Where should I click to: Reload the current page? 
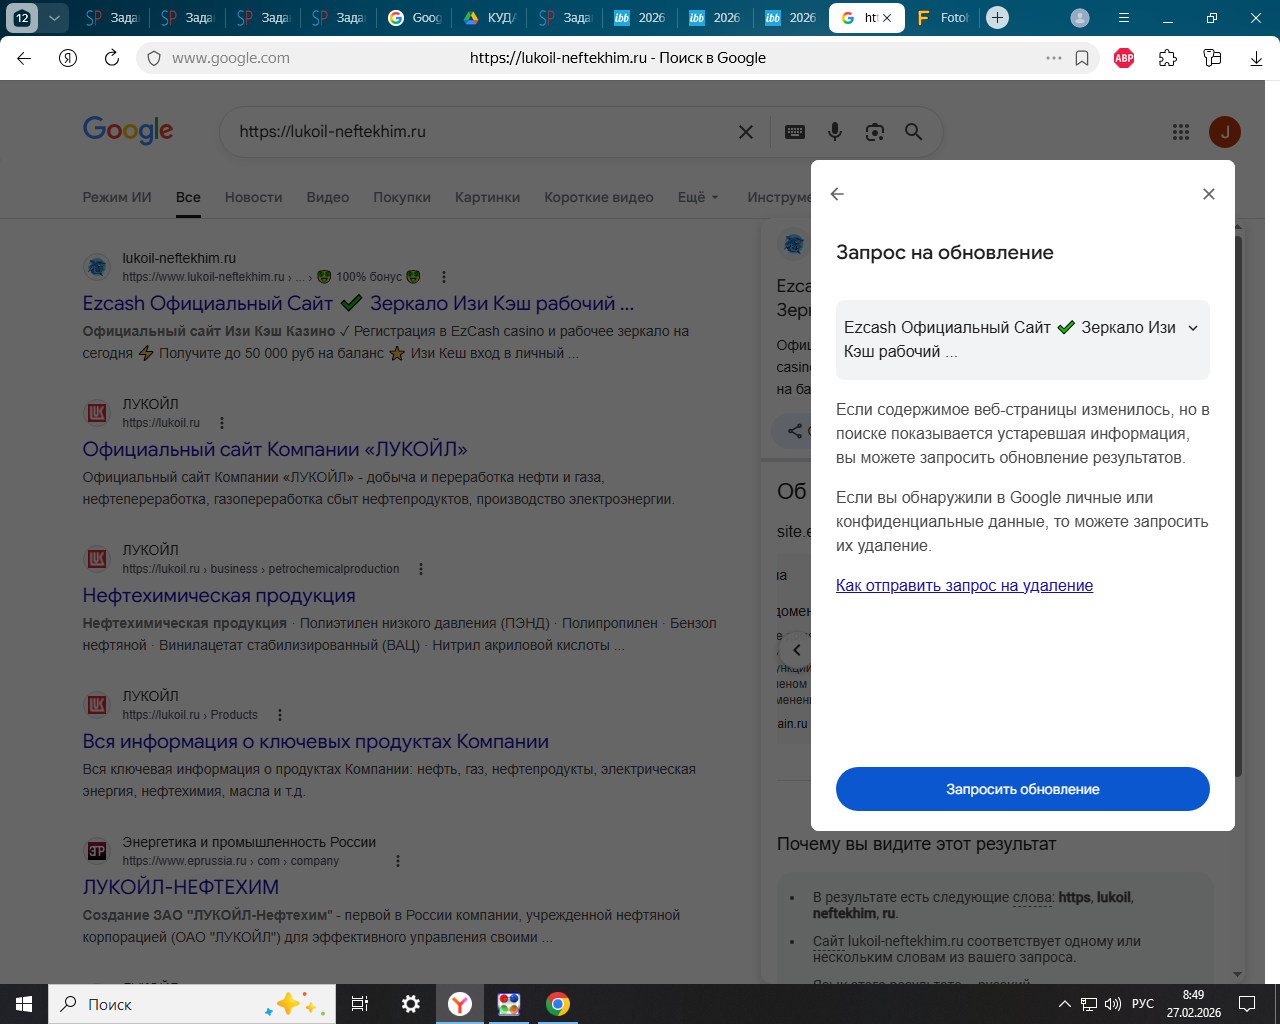pos(112,58)
